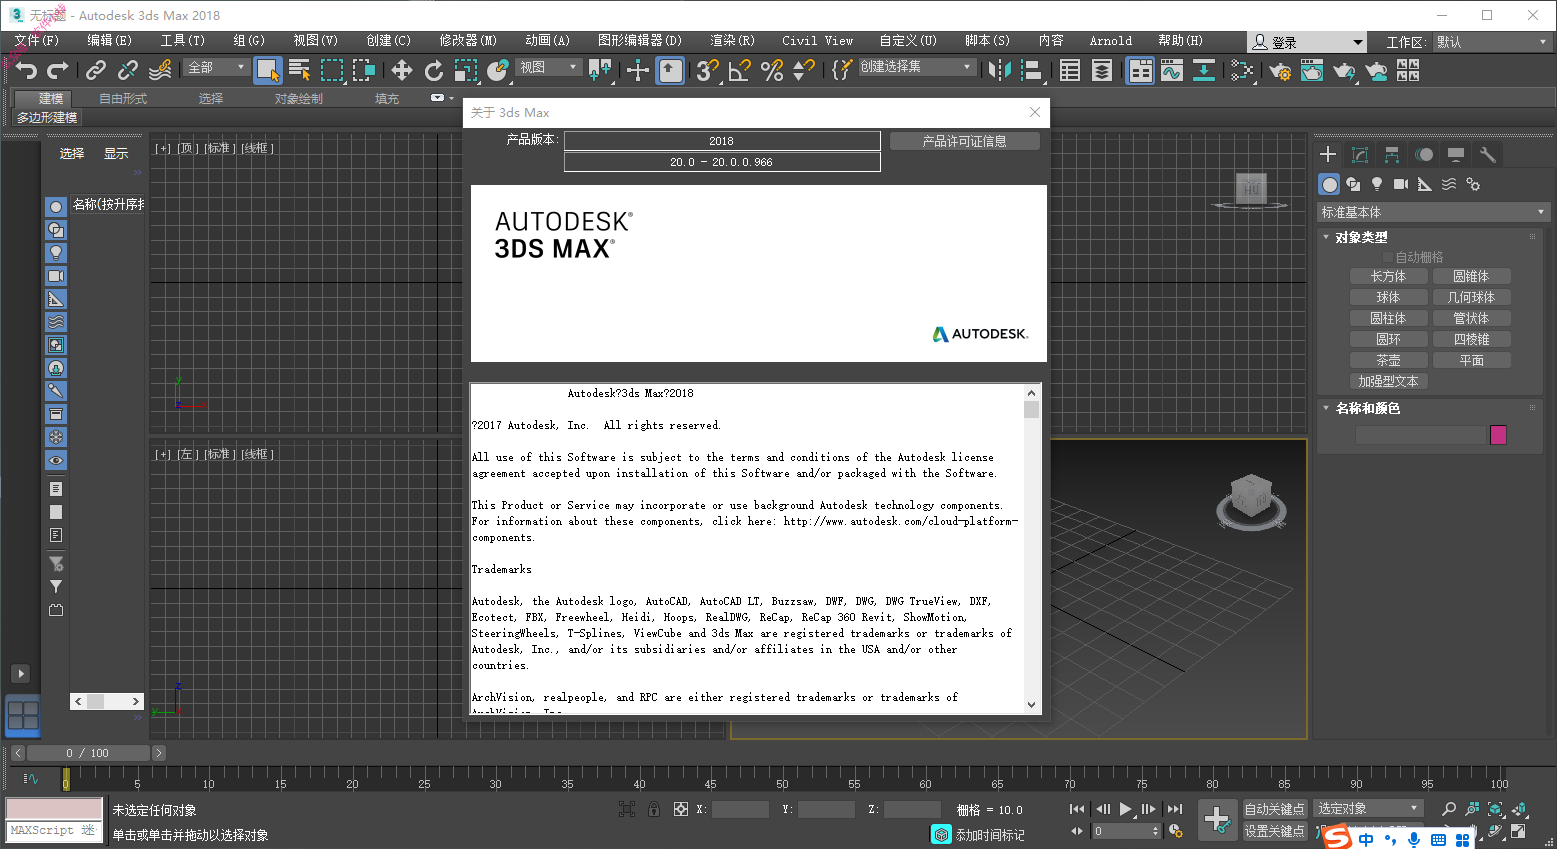Open Select by Name list icon
The image size is (1557, 849).
(299, 70)
